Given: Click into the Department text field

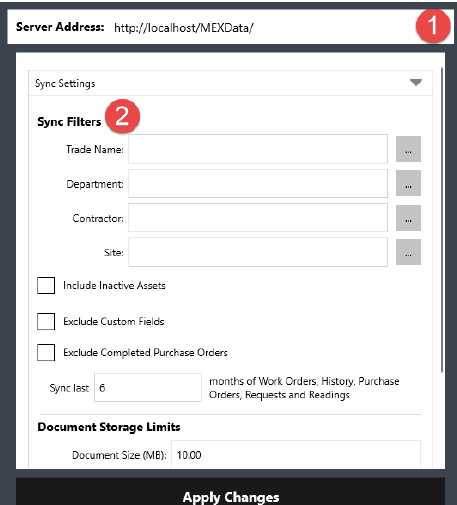Looking at the screenshot, I should 258,183.
